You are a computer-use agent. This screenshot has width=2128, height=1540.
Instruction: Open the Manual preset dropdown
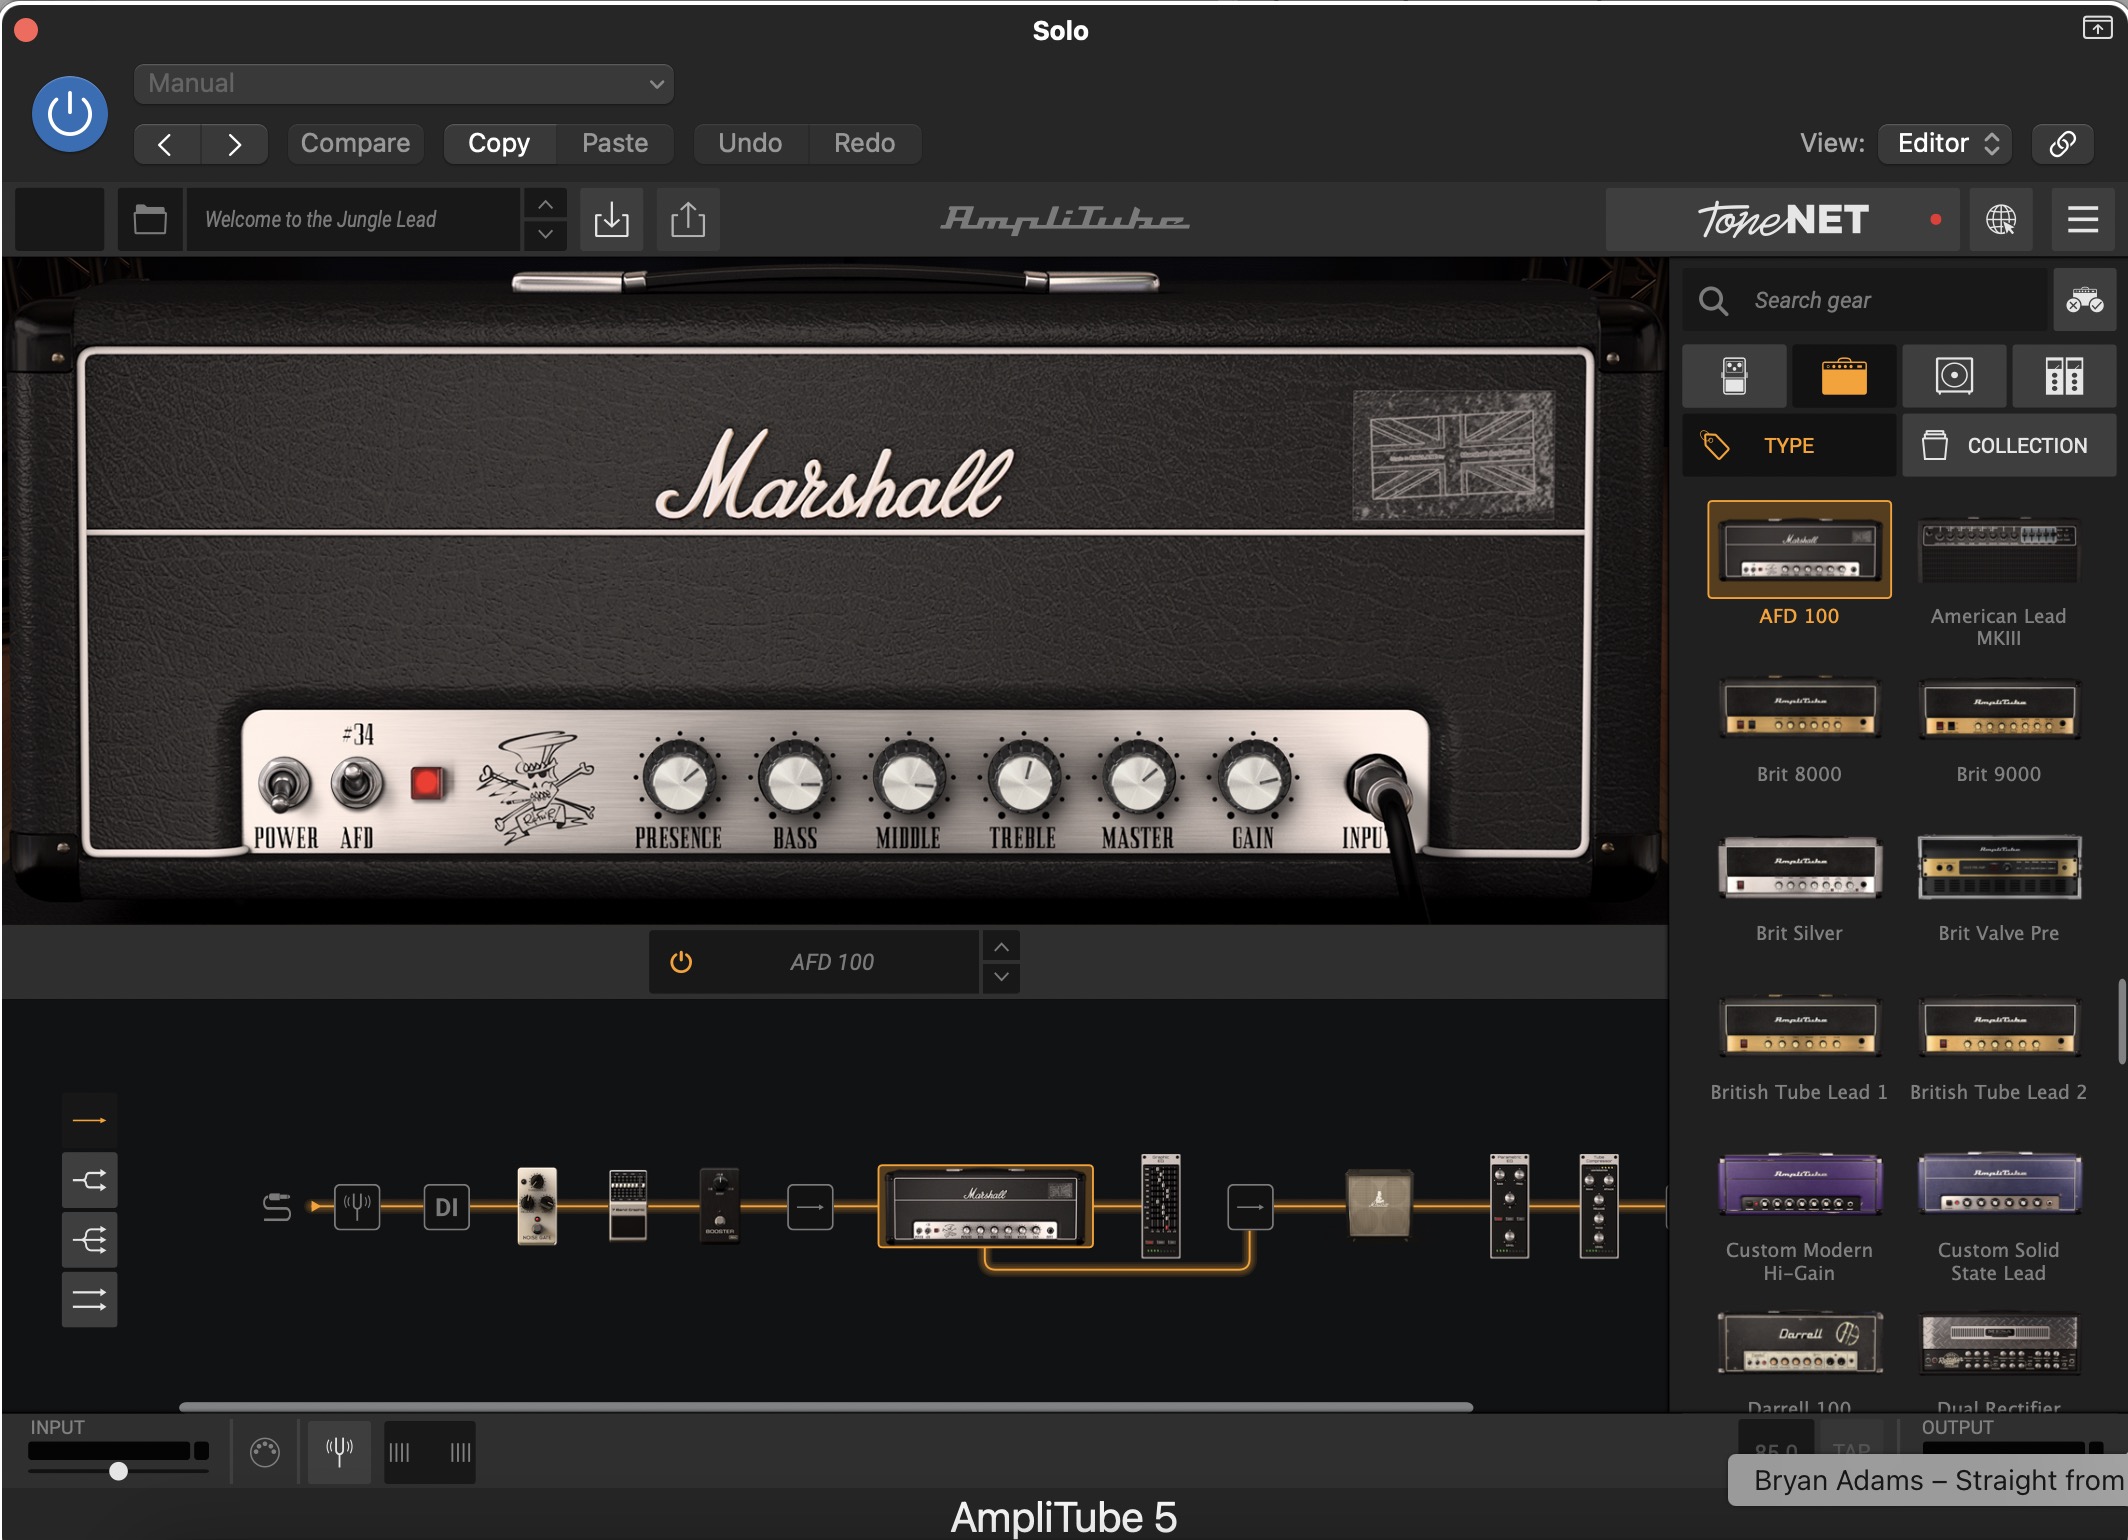404,84
